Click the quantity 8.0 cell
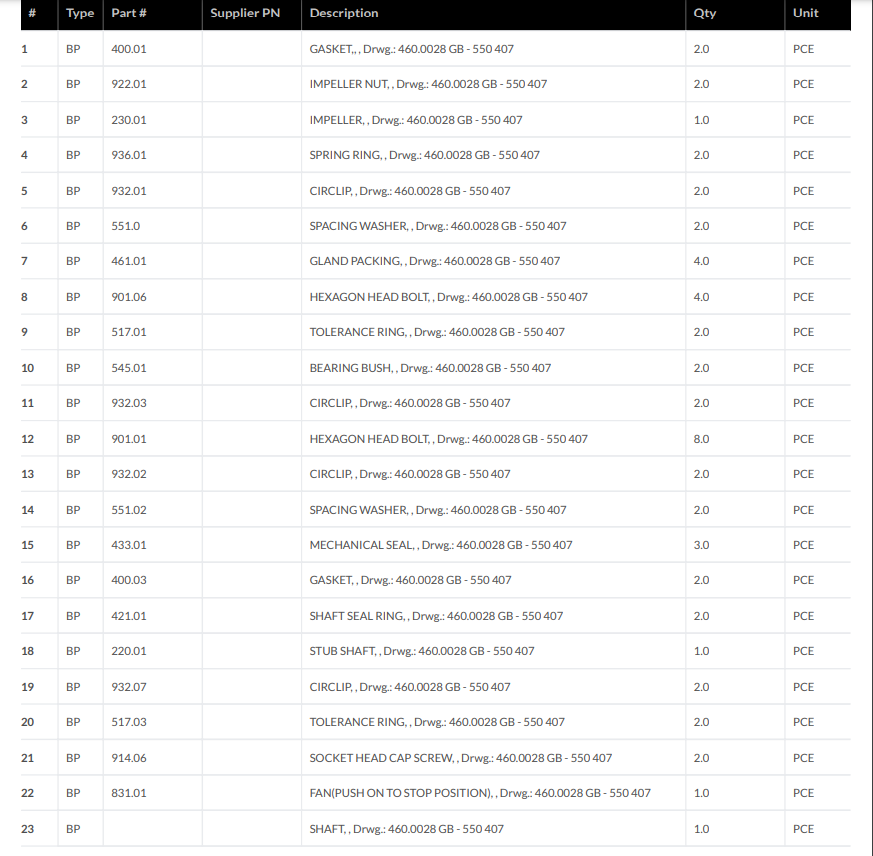The height and width of the screenshot is (856, 873). pyautogui.click(x=702, y=439)
